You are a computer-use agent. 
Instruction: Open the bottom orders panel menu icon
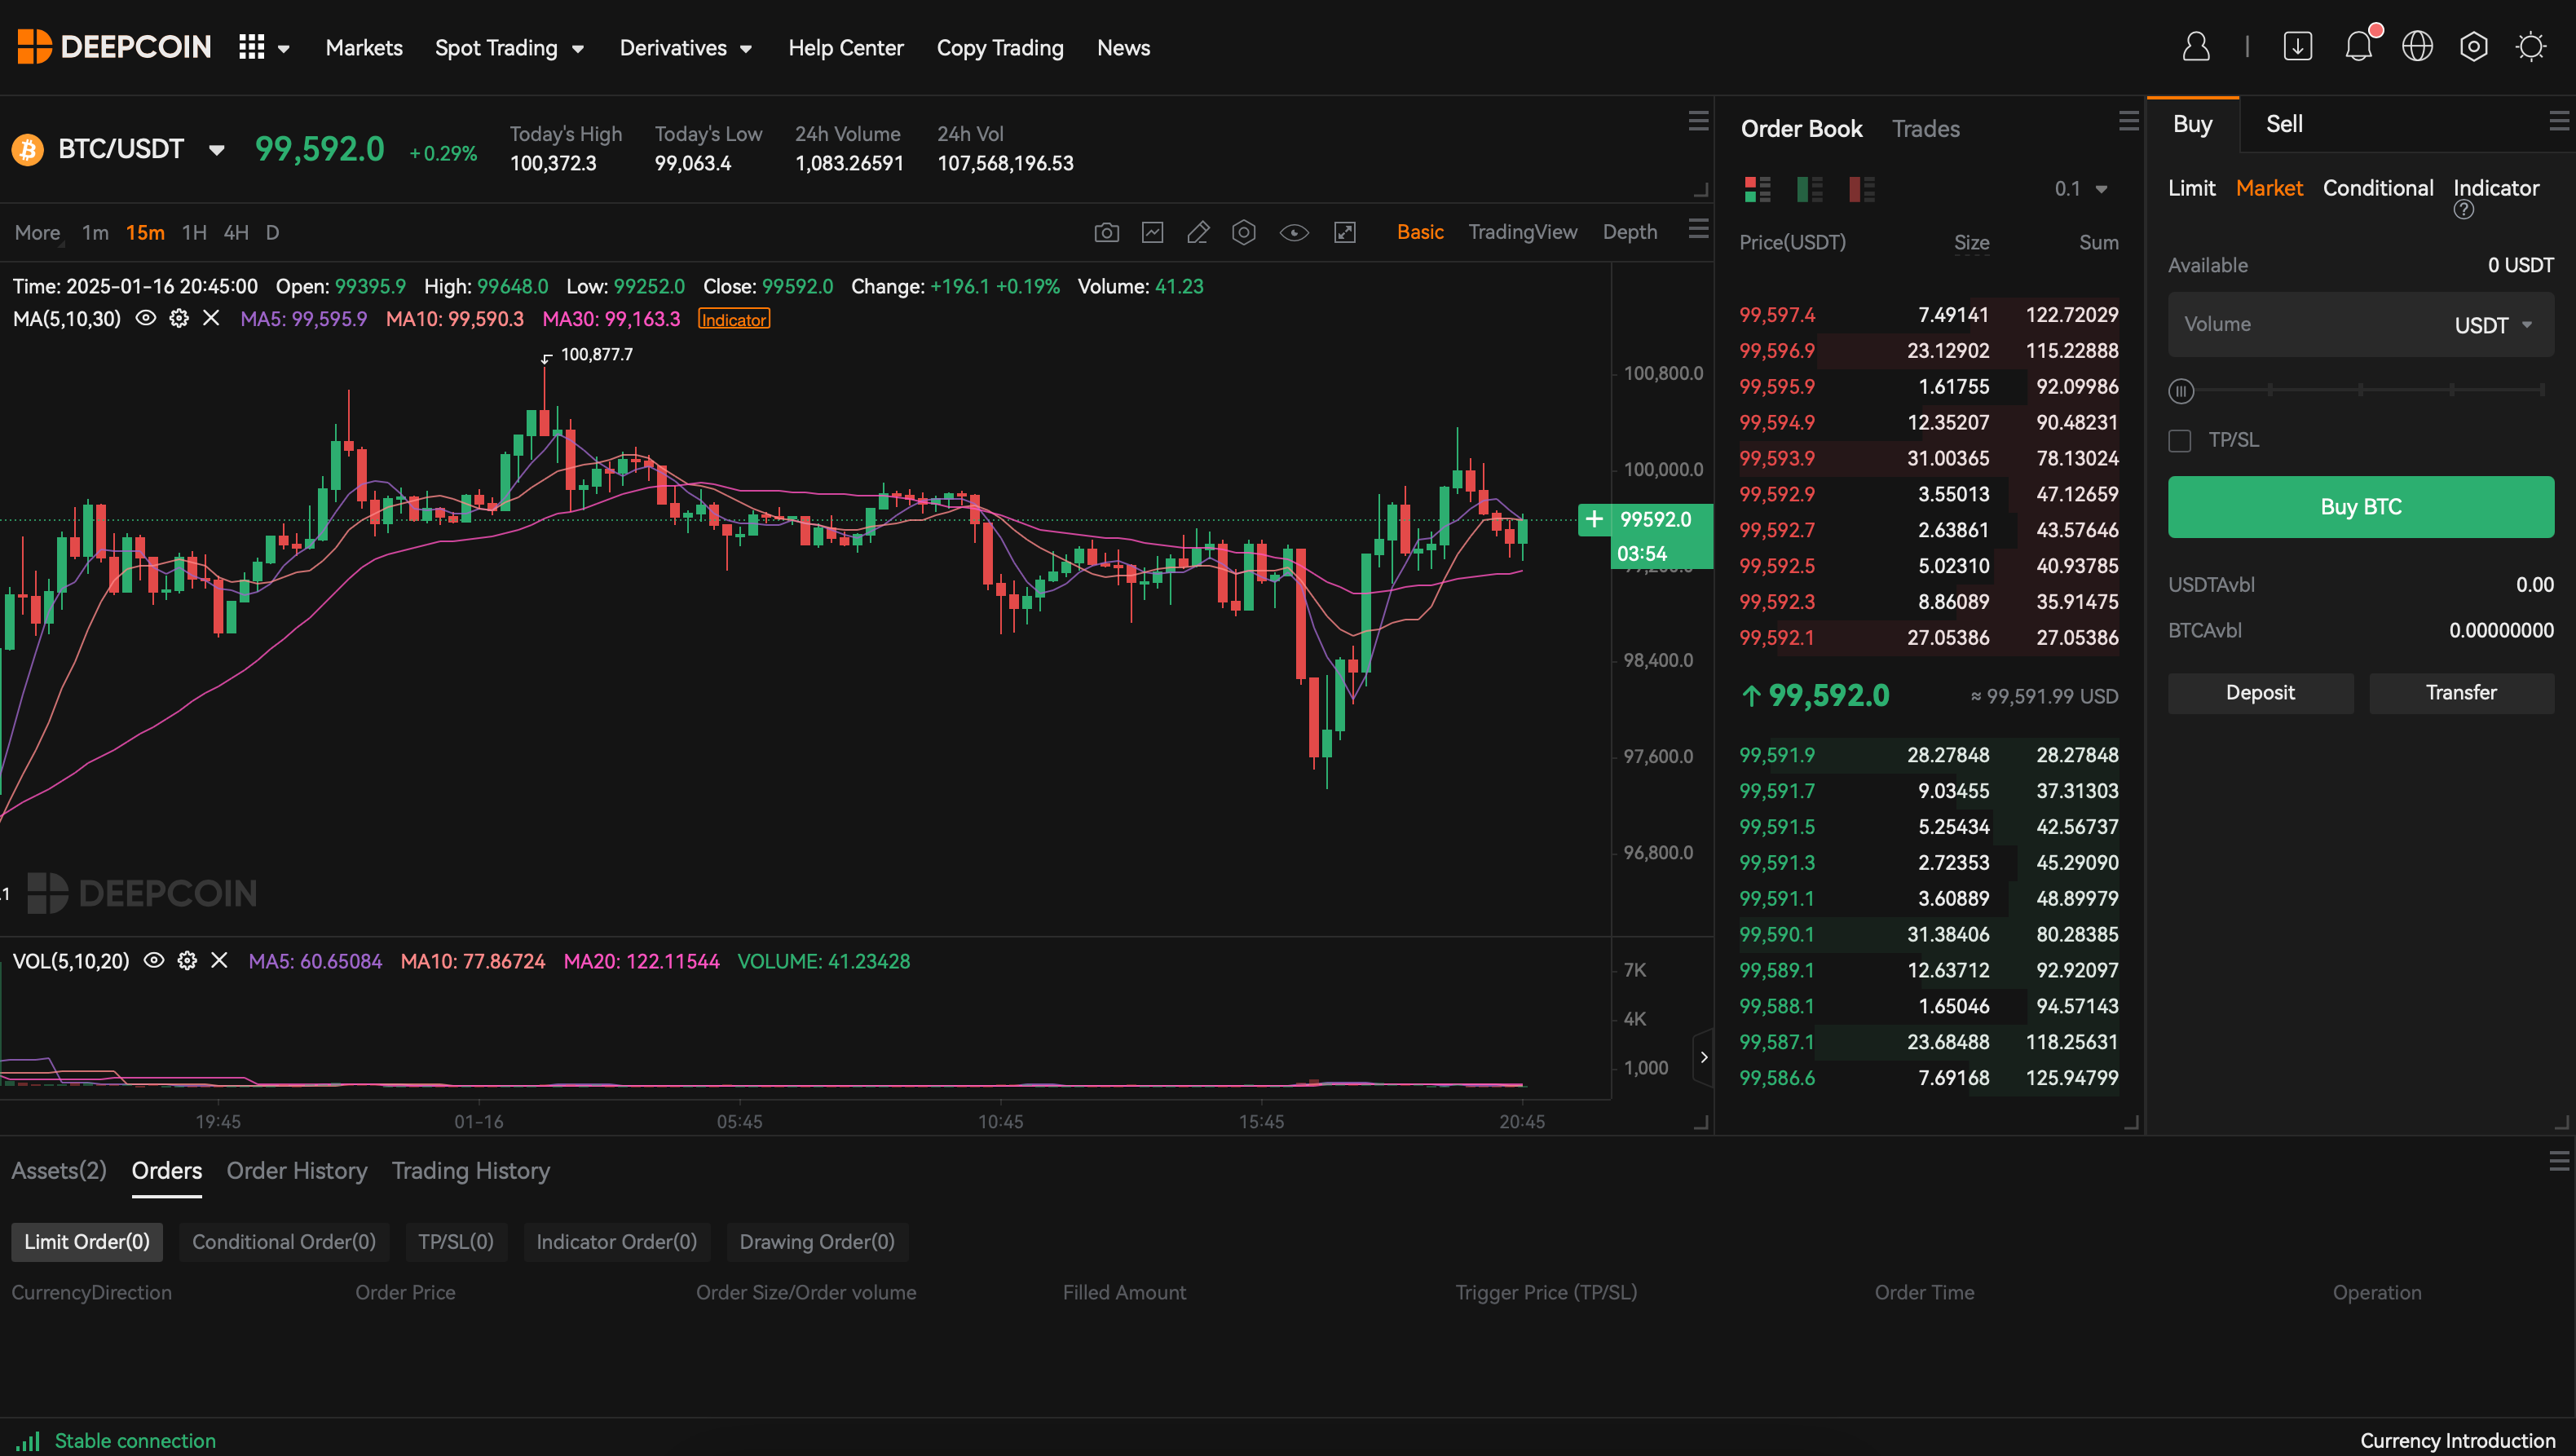pos(2559,1161)
